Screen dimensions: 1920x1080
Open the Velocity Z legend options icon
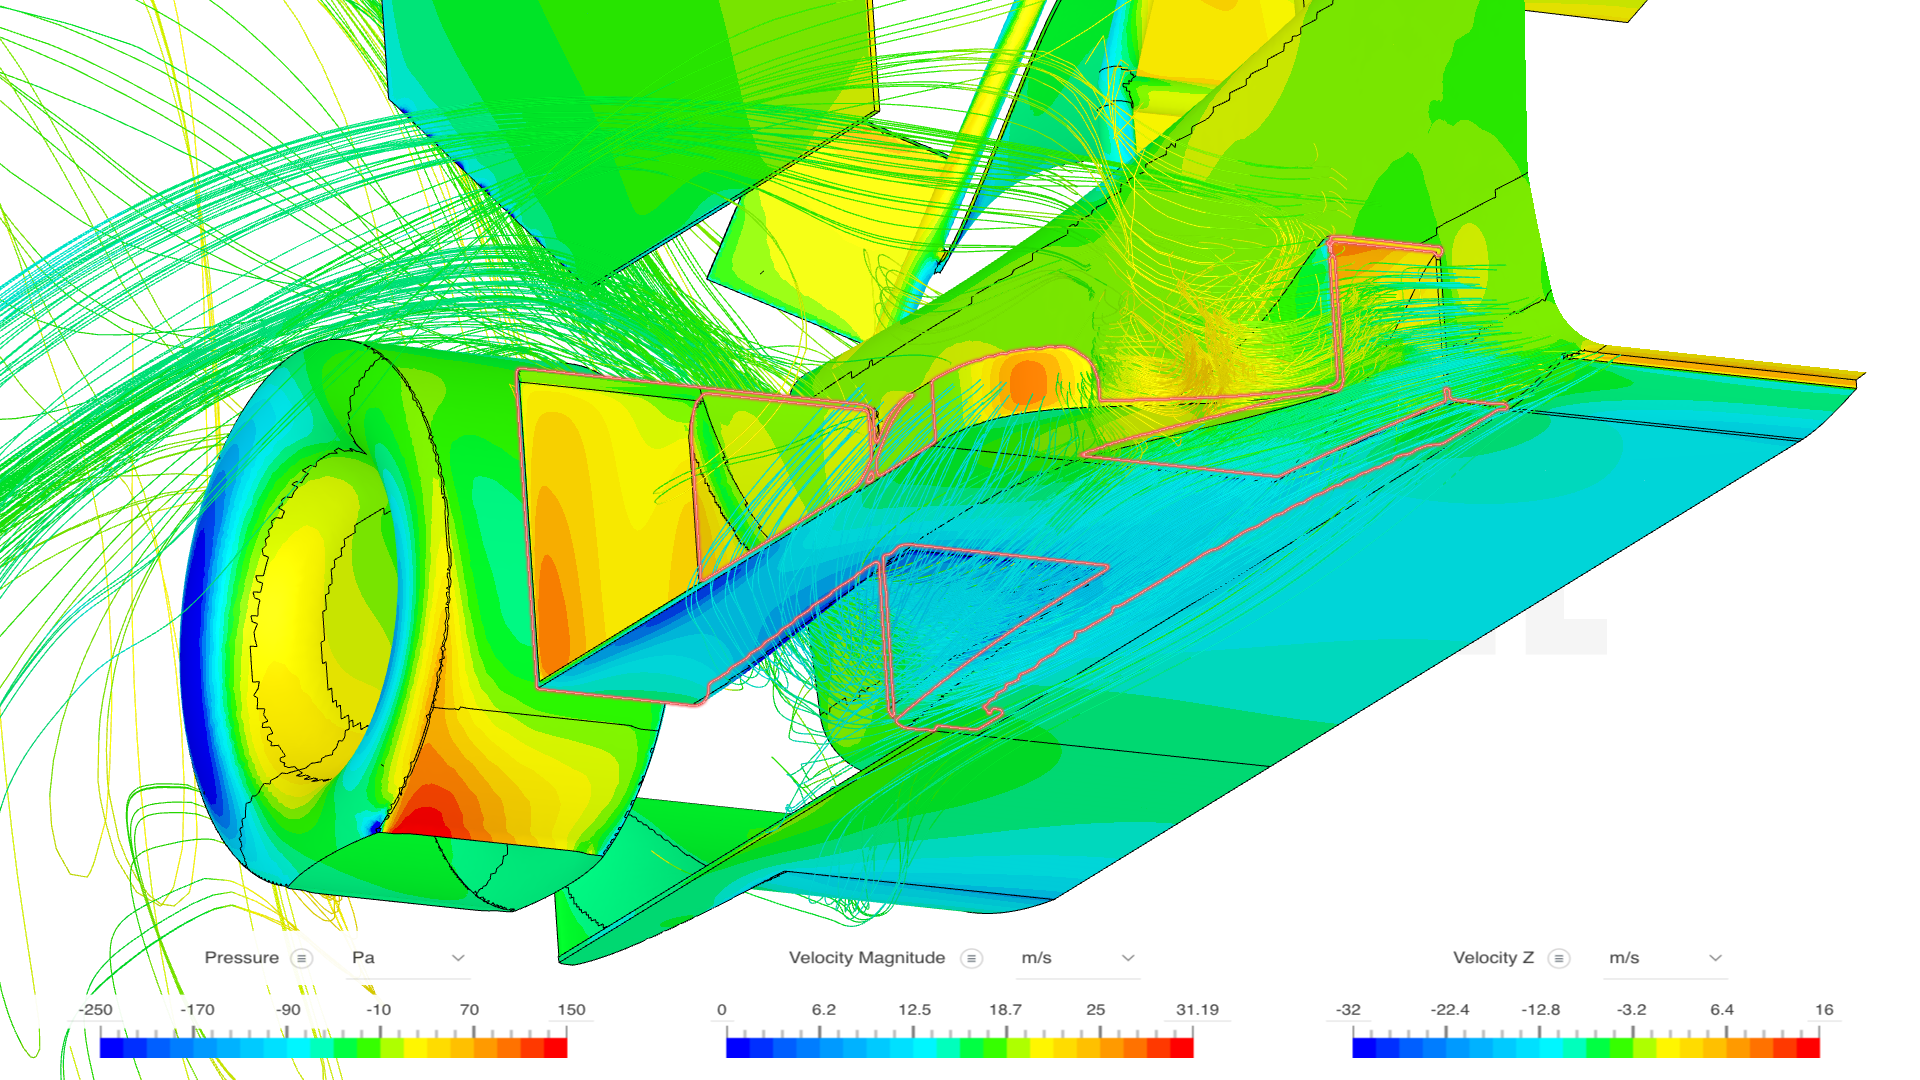click(x=1558, y=958)
